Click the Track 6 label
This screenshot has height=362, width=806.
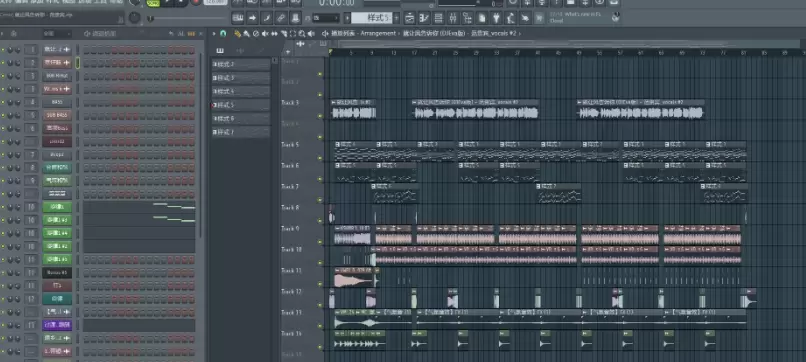[x=290, y=166]
